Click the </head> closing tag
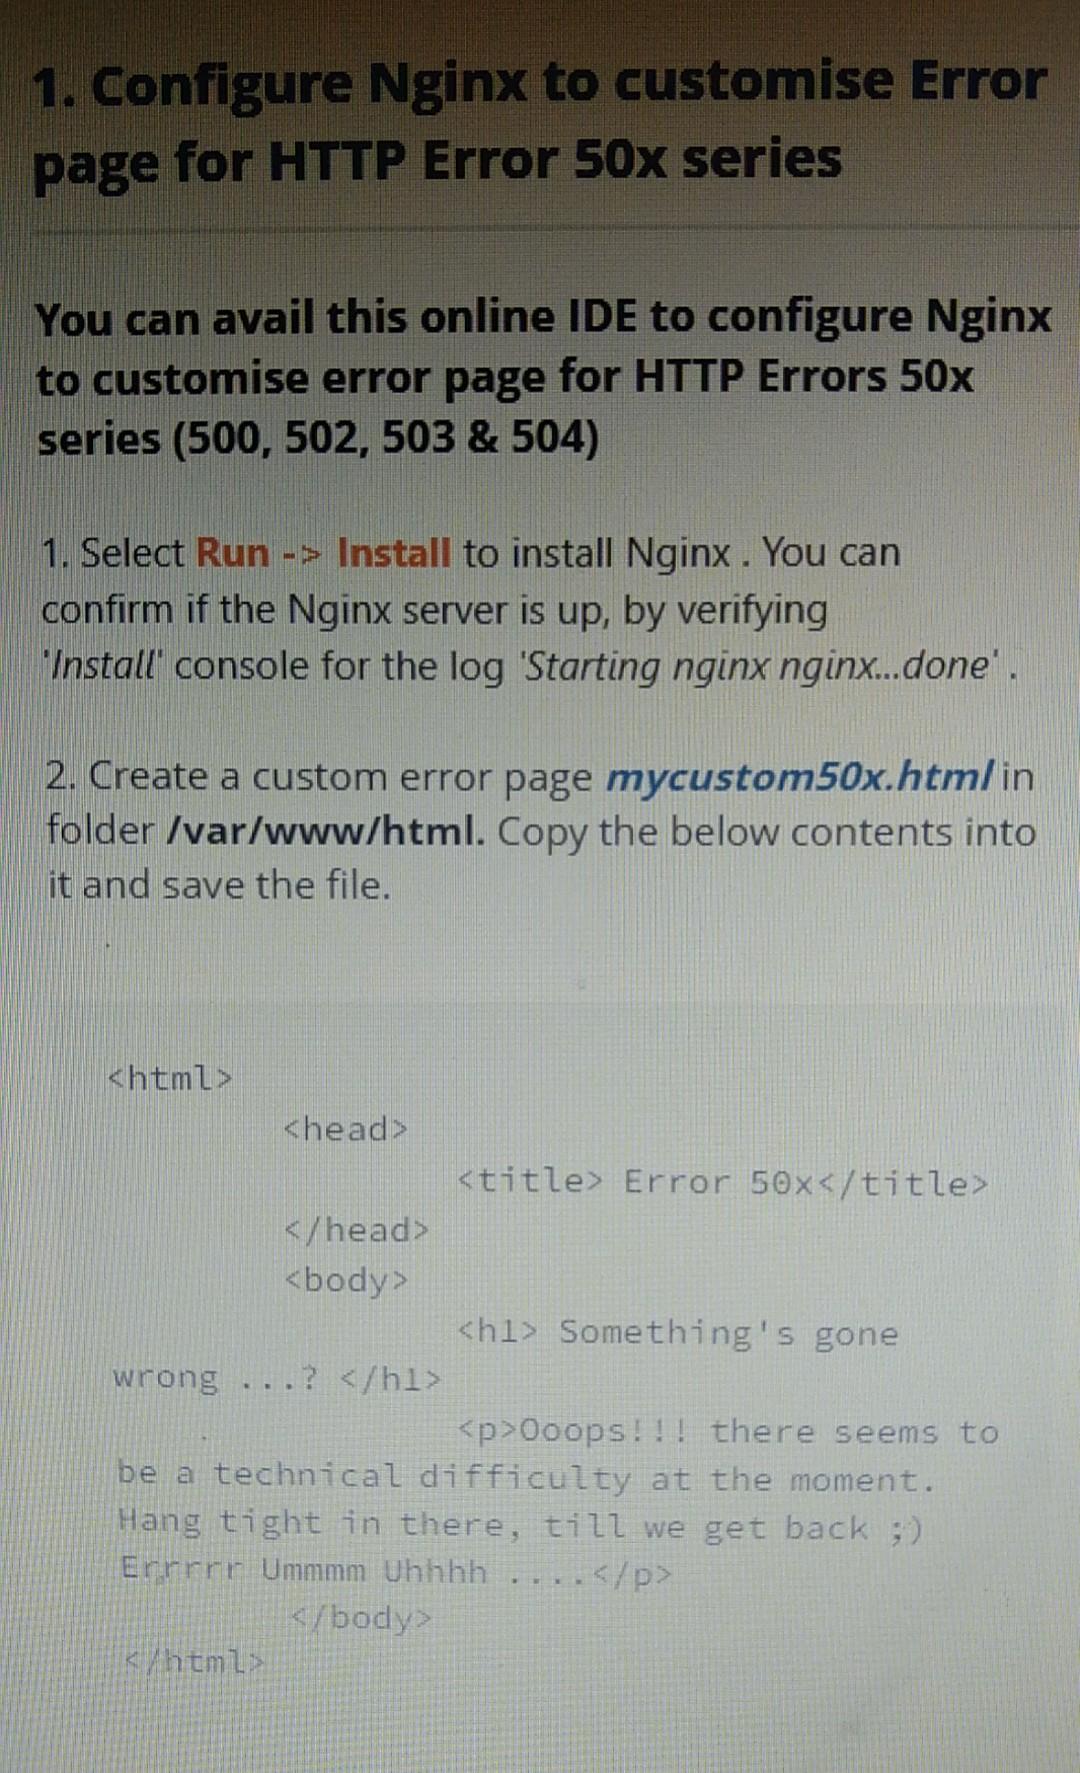The width and height of the screenshot is (1080, 1773). [x=357, y=1230]
